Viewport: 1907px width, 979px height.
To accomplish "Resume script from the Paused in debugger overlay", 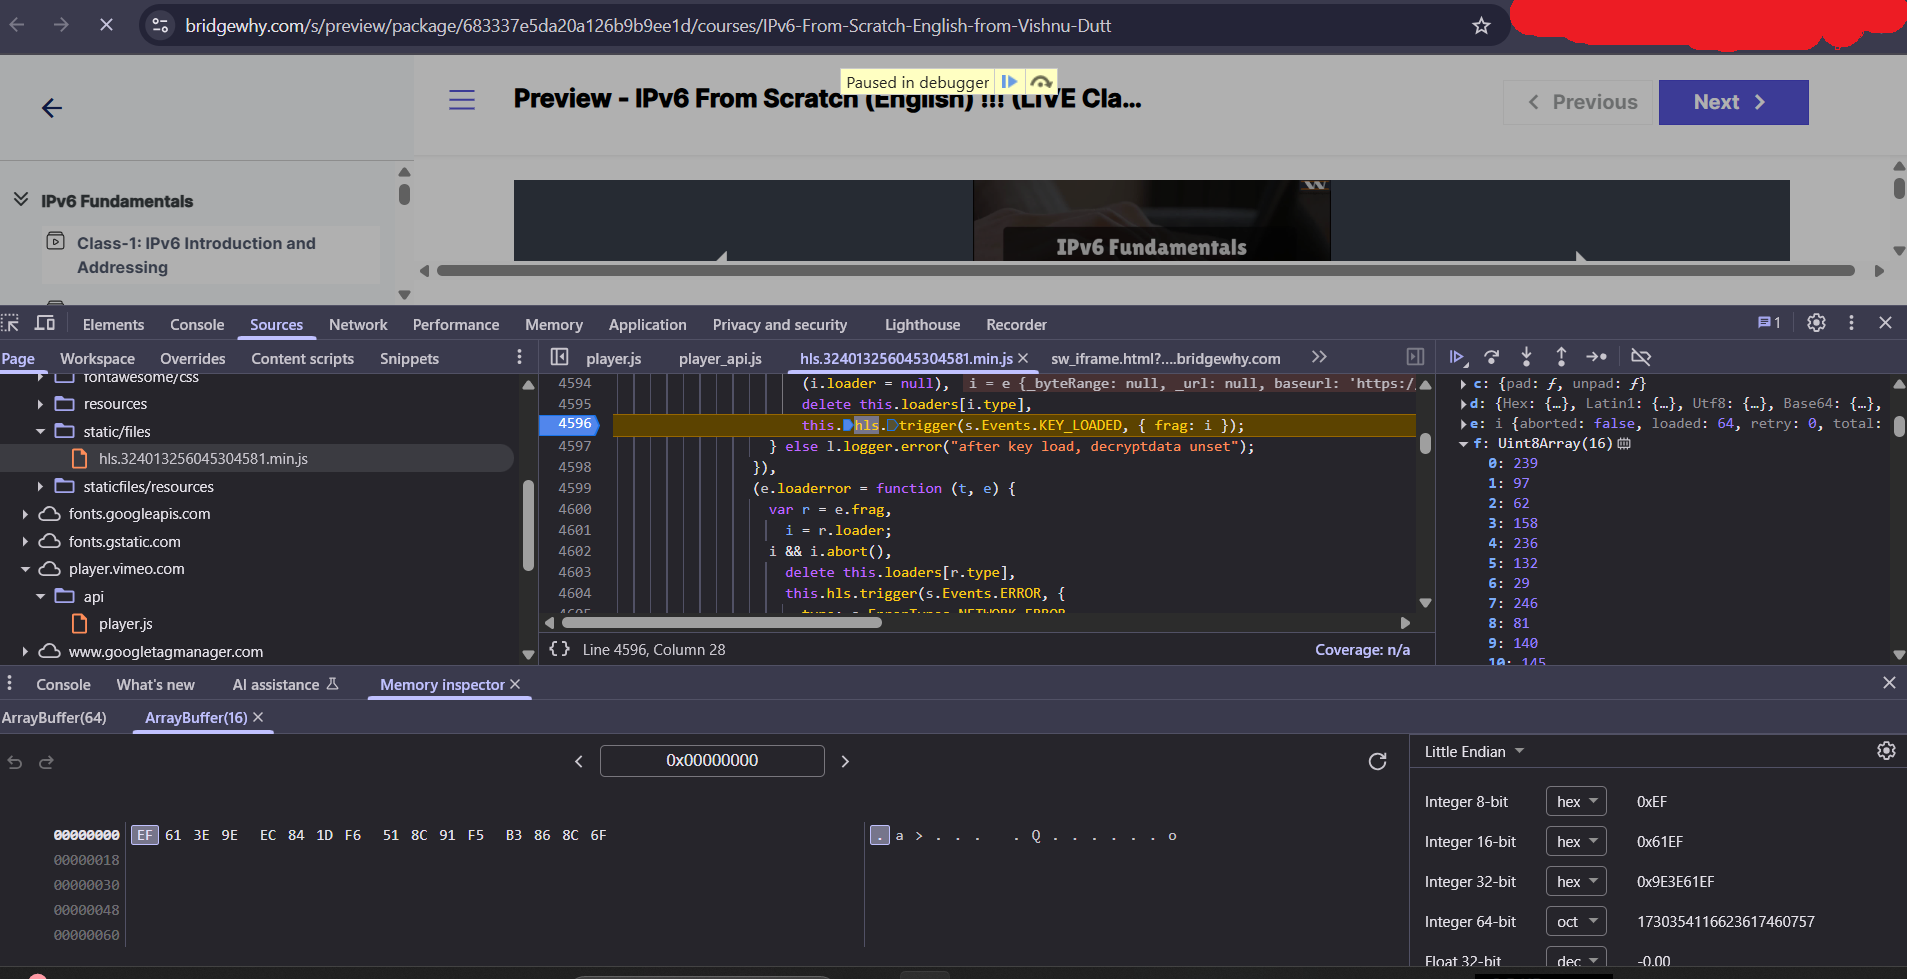I will [x=1010, y=82].
